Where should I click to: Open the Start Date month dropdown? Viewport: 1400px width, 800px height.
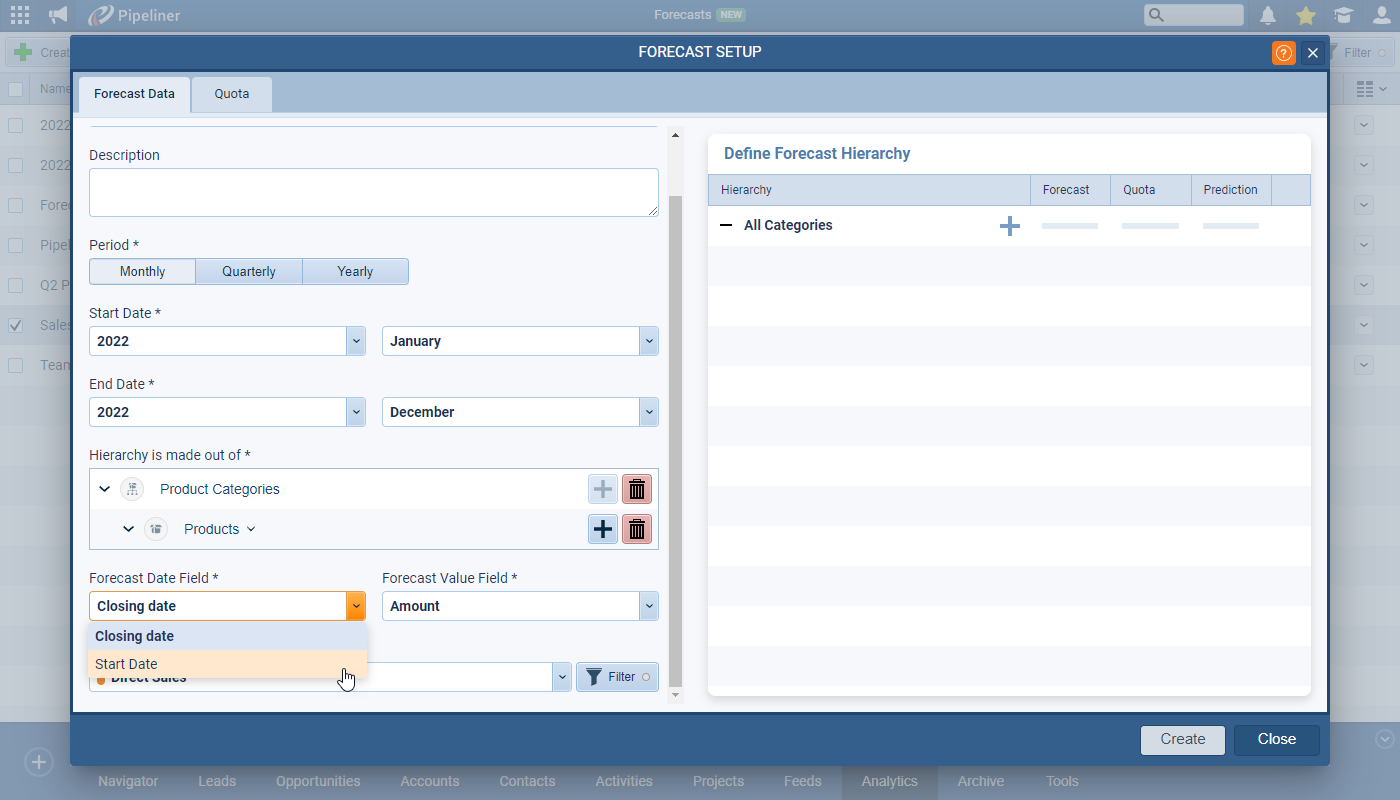649,341
